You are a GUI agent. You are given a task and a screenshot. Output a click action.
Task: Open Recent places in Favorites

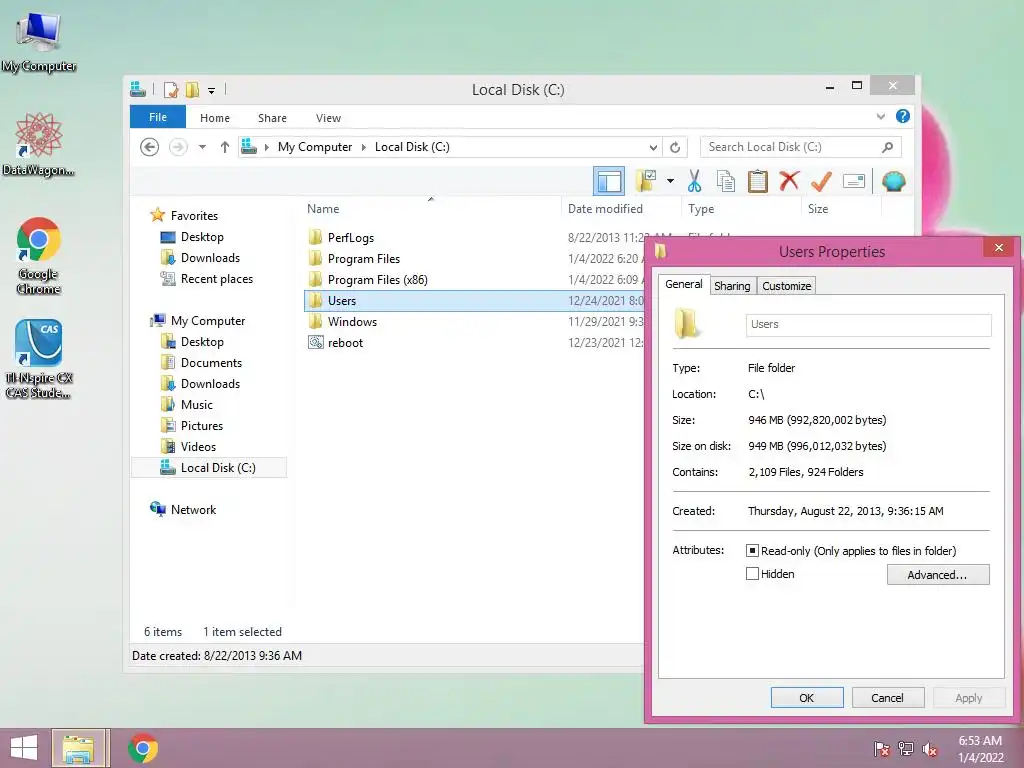tap(216, 279)
